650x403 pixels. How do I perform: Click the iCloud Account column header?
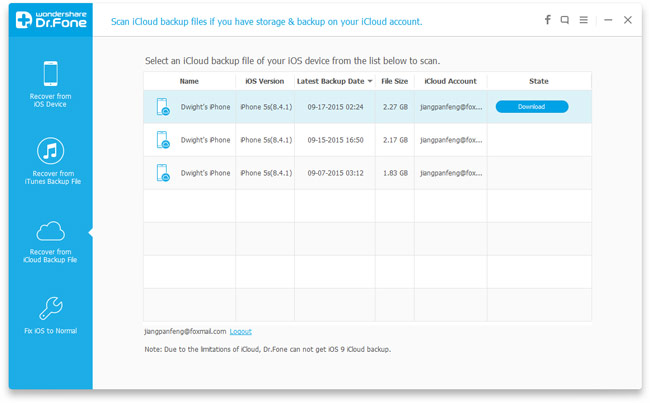451,81
